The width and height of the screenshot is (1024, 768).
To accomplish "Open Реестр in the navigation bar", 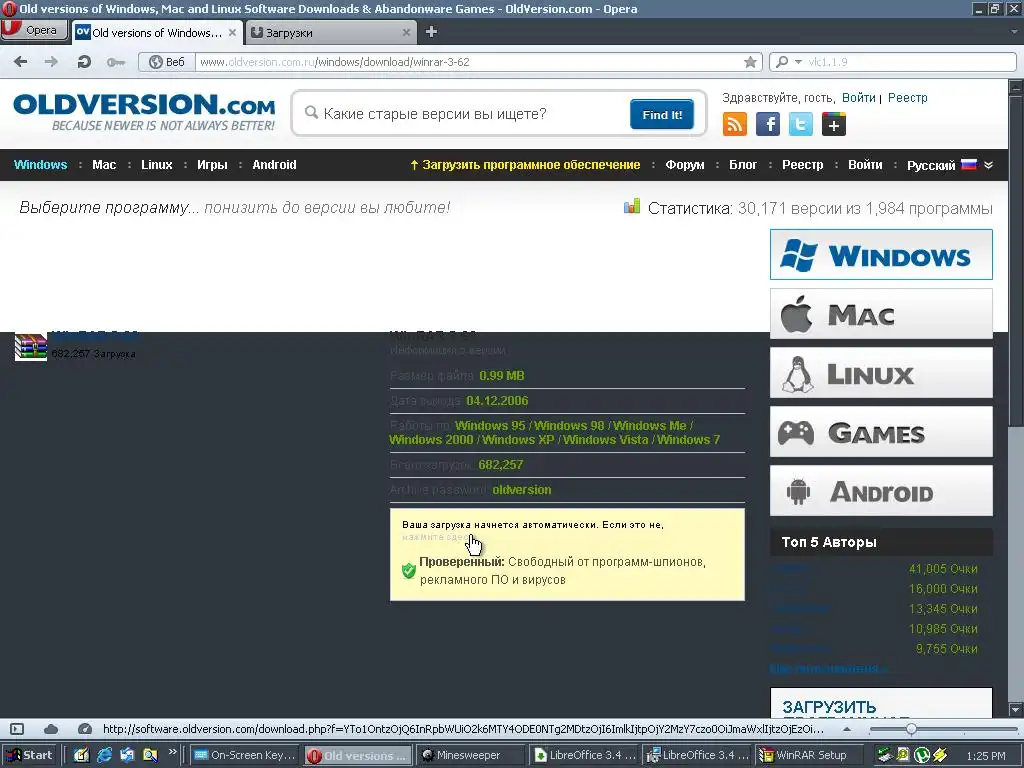I will click(x=803, y=165).
